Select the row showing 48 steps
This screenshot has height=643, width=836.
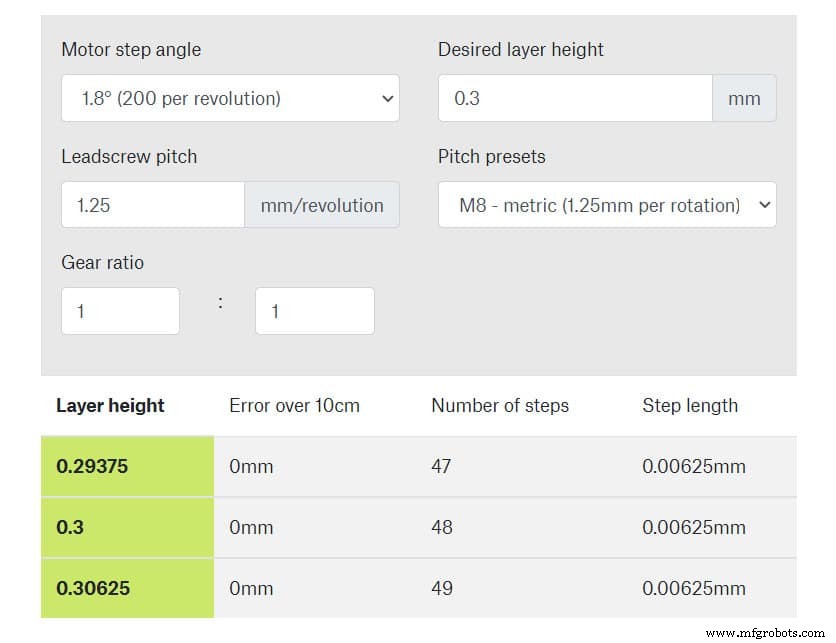coord(443,527)
